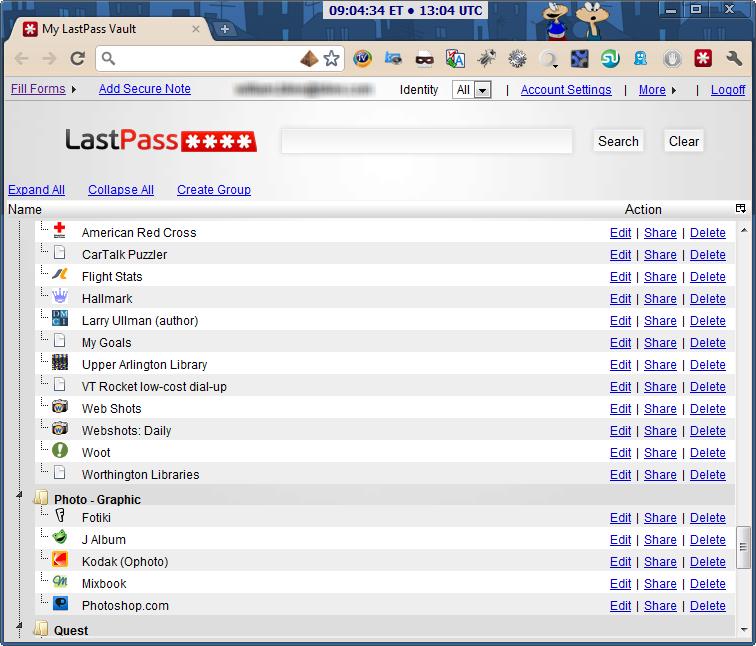Open Add Secure Note link
Image resolution: width=756 pixels, height=646 pixels.
(145, 89)
